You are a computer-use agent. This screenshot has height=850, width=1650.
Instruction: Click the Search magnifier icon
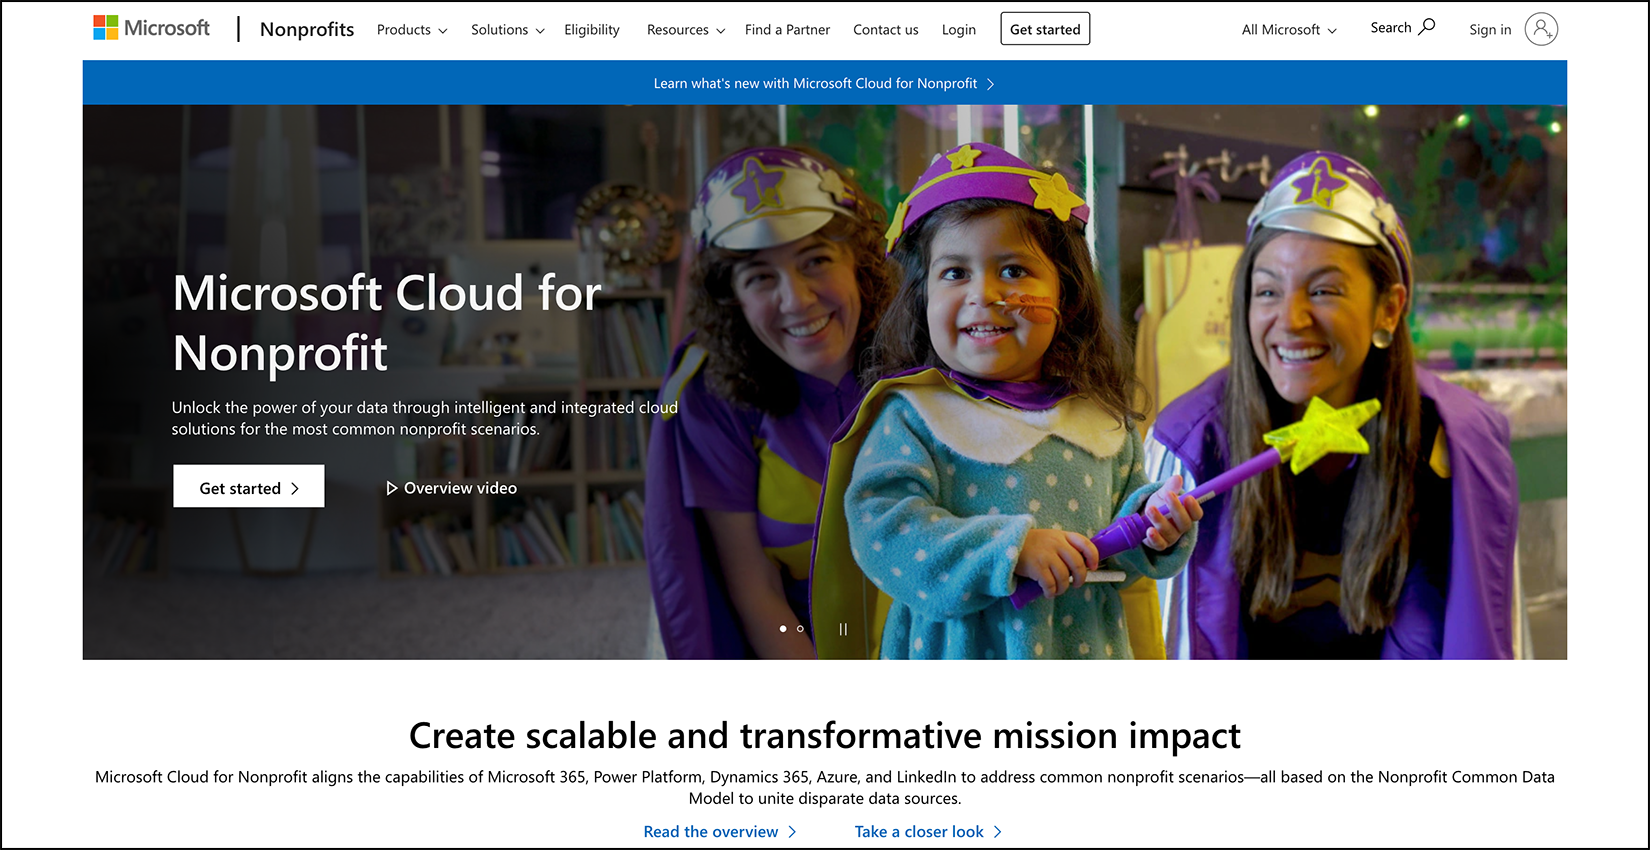tap(1427, 27)
